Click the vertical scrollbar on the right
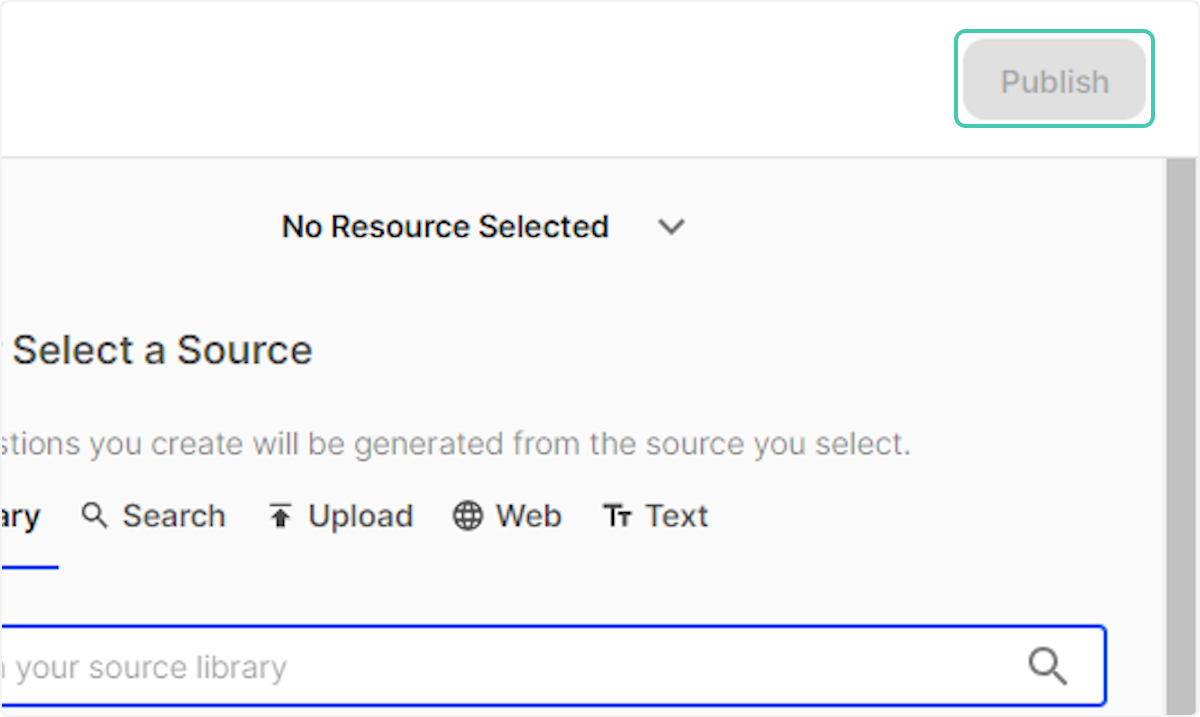Viewport: 1200px width, 717px height. pyautogui.click(x=1180, y=430)
